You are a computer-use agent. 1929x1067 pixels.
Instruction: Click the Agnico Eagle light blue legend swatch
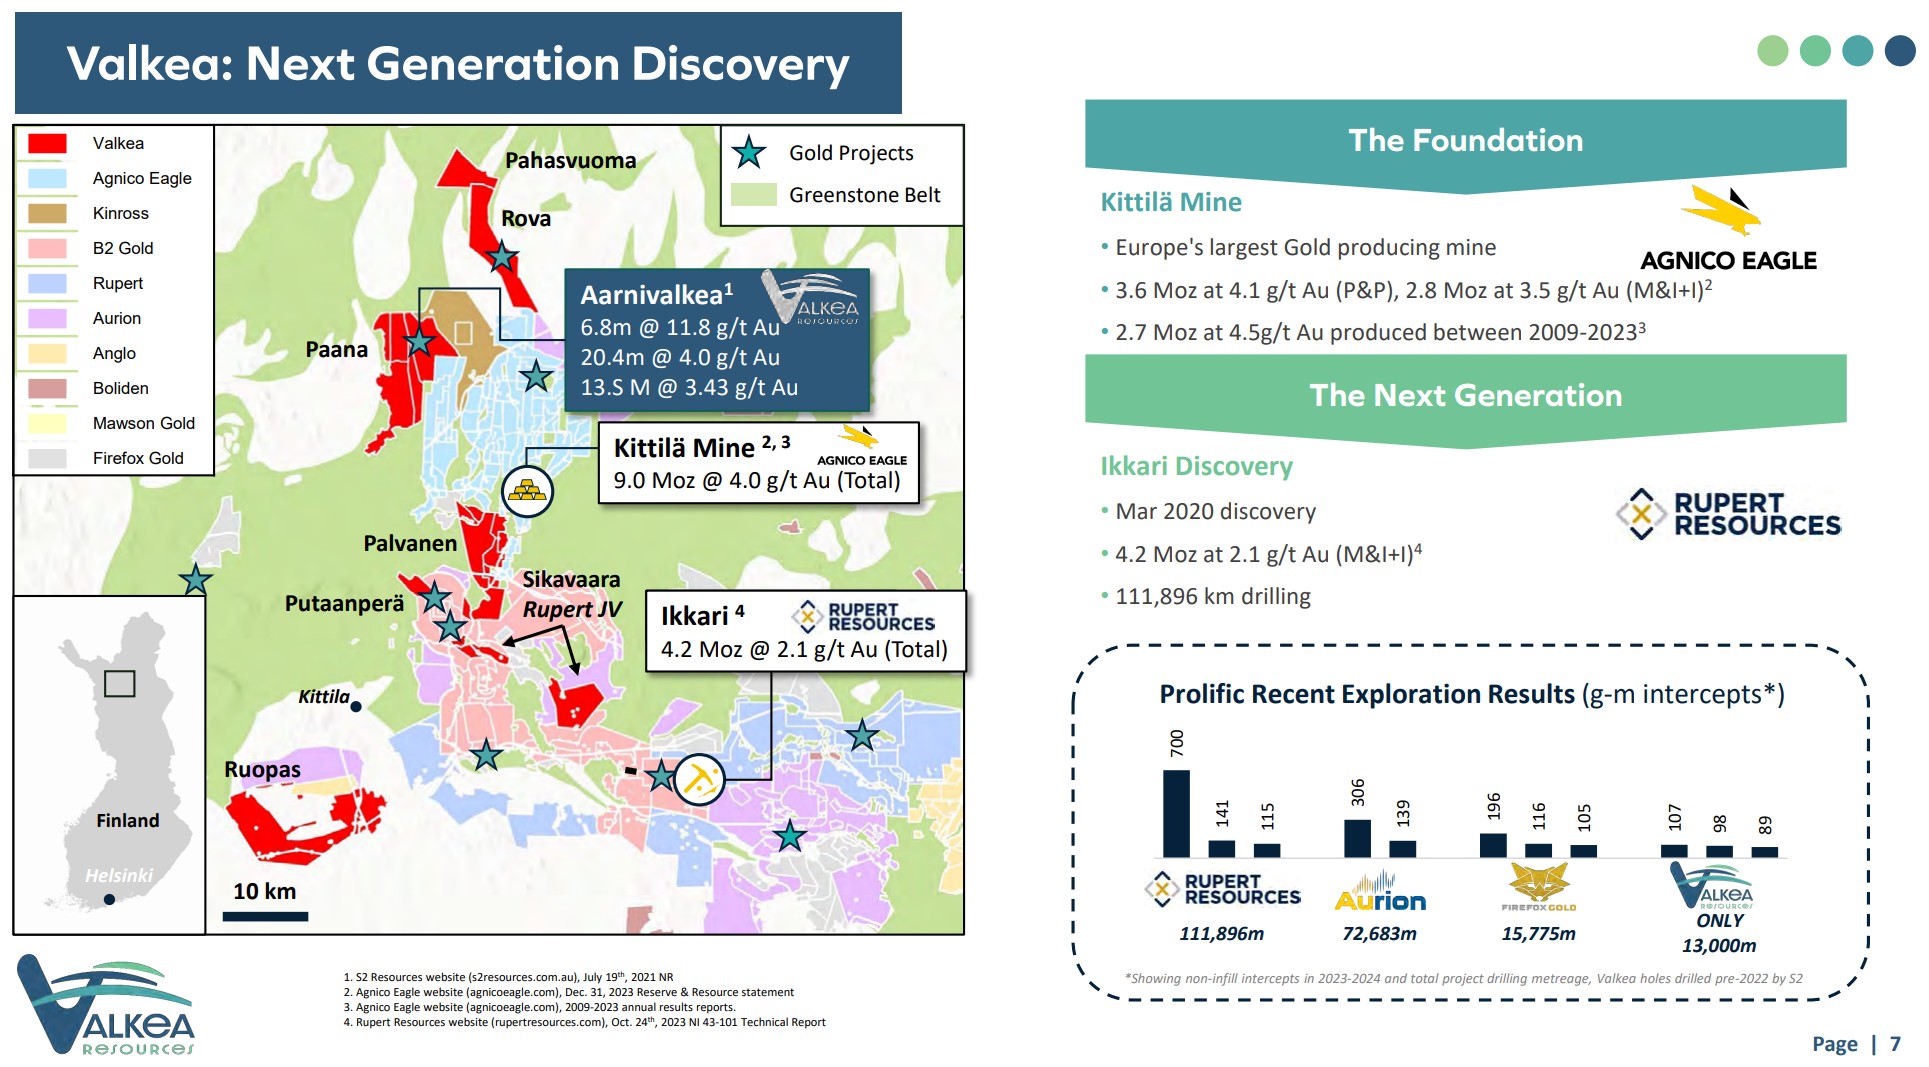[47, 178]
